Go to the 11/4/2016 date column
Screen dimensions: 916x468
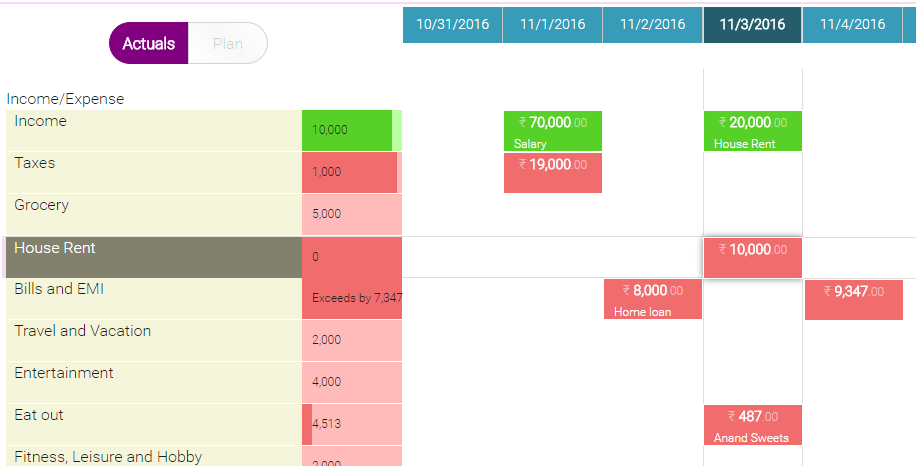pos(852,25)
